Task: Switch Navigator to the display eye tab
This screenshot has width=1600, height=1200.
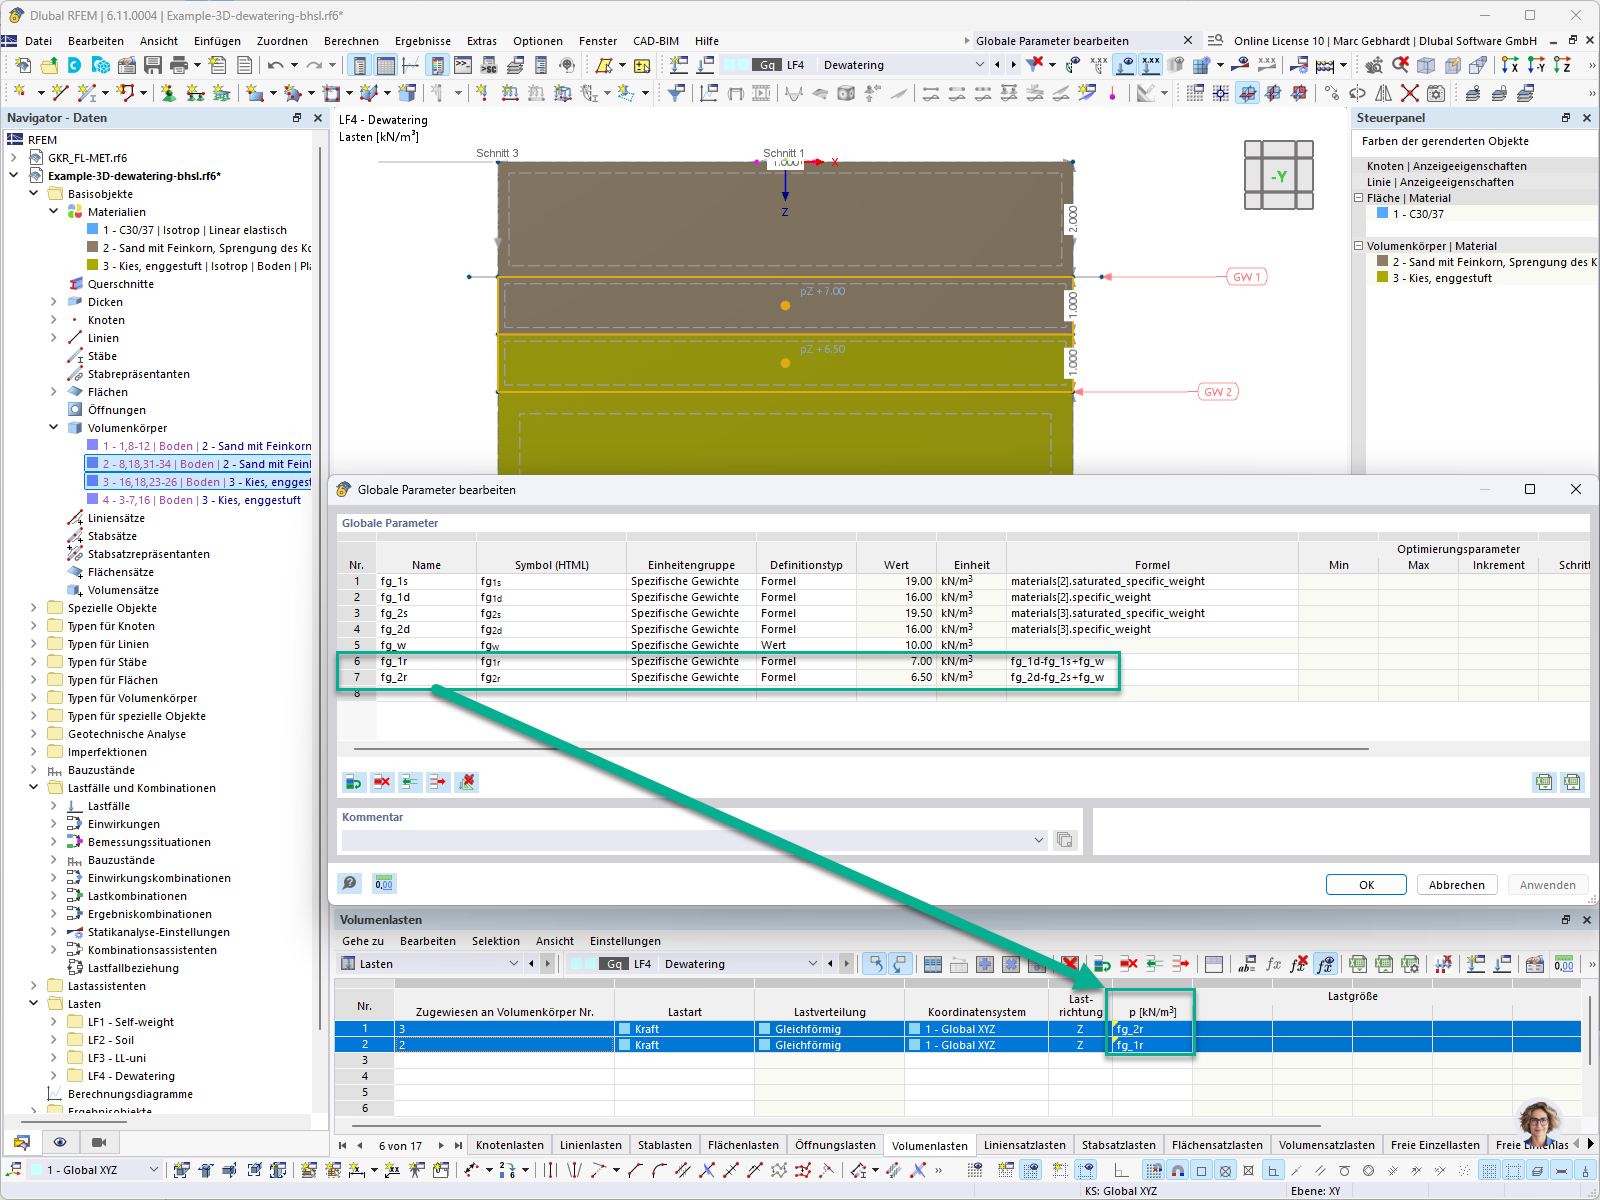Action: [x=60, y=1142]
